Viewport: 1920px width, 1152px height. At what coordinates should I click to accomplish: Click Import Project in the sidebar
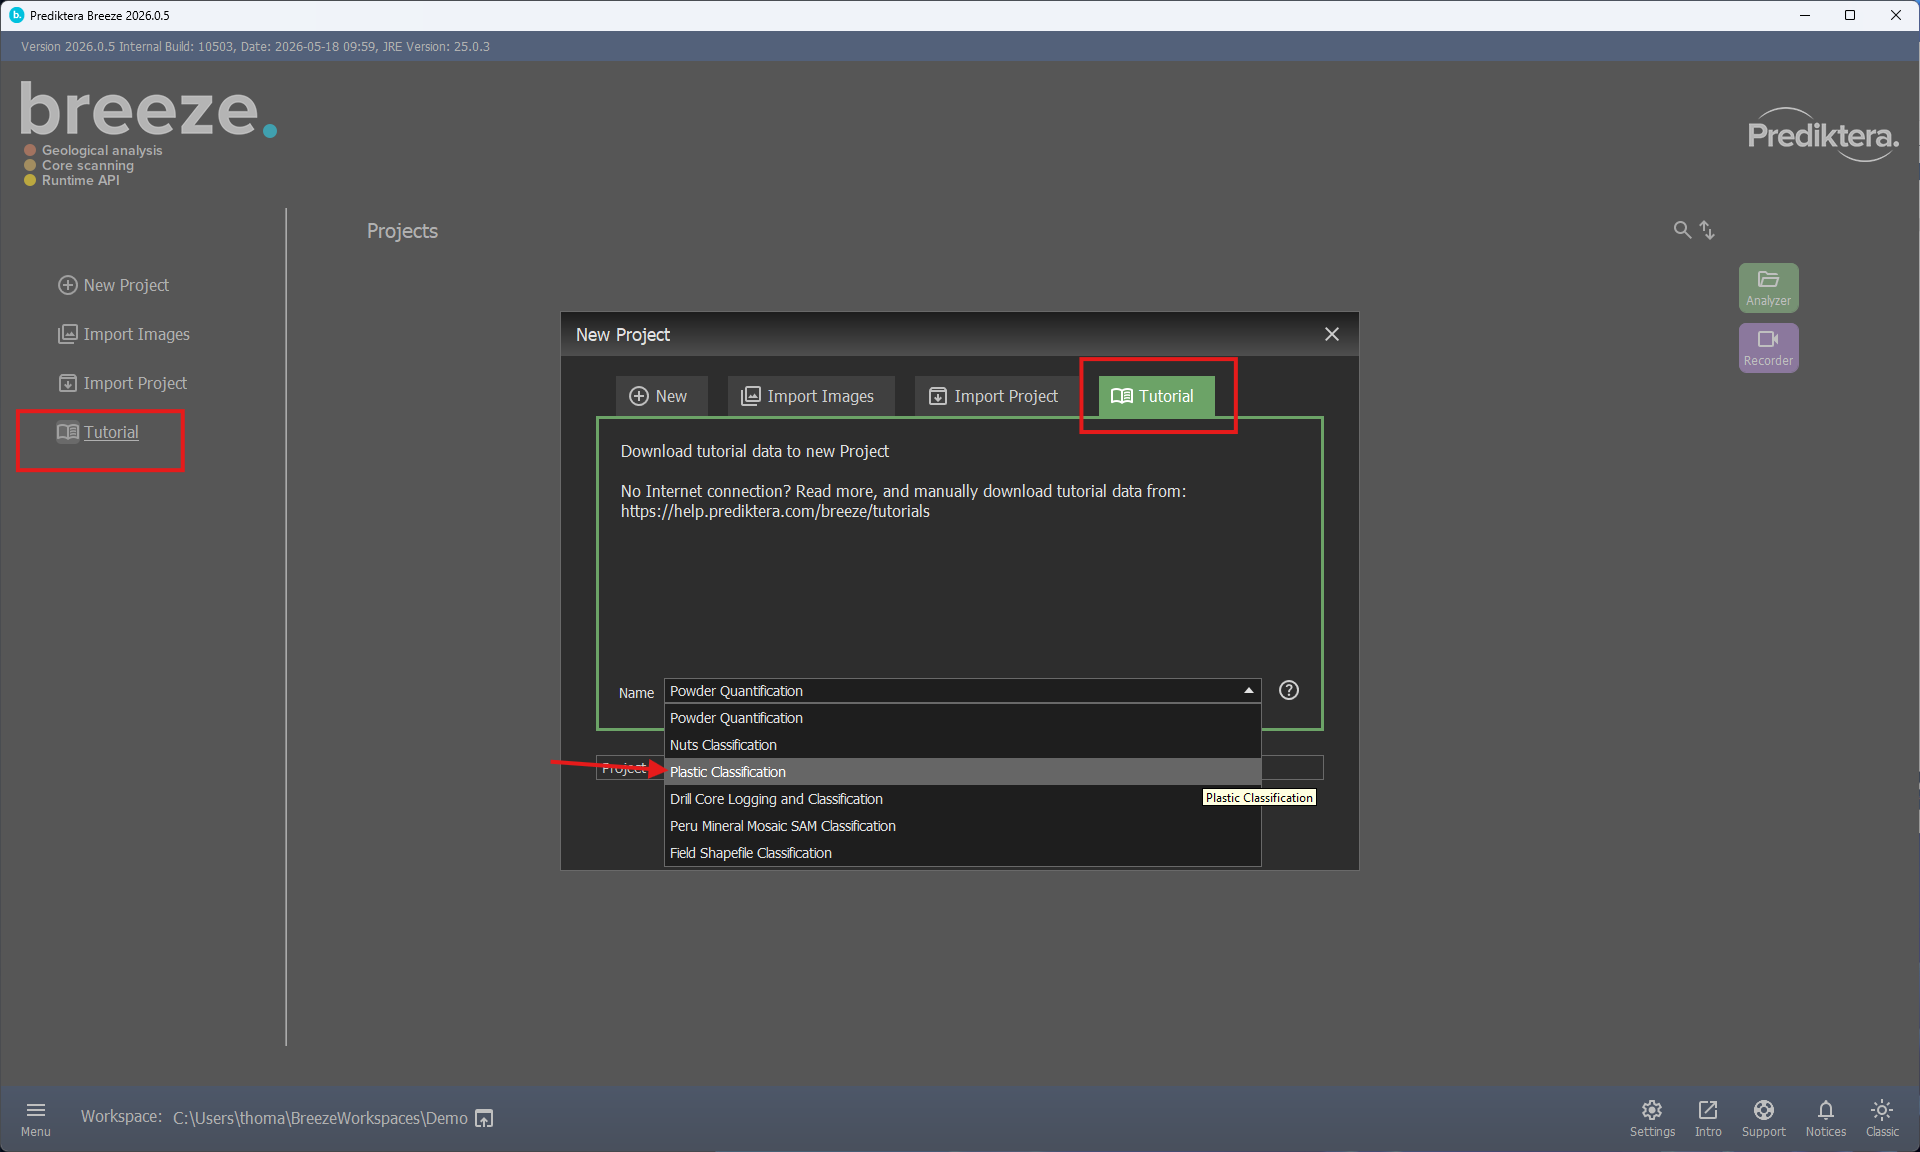tap(122, 383)
